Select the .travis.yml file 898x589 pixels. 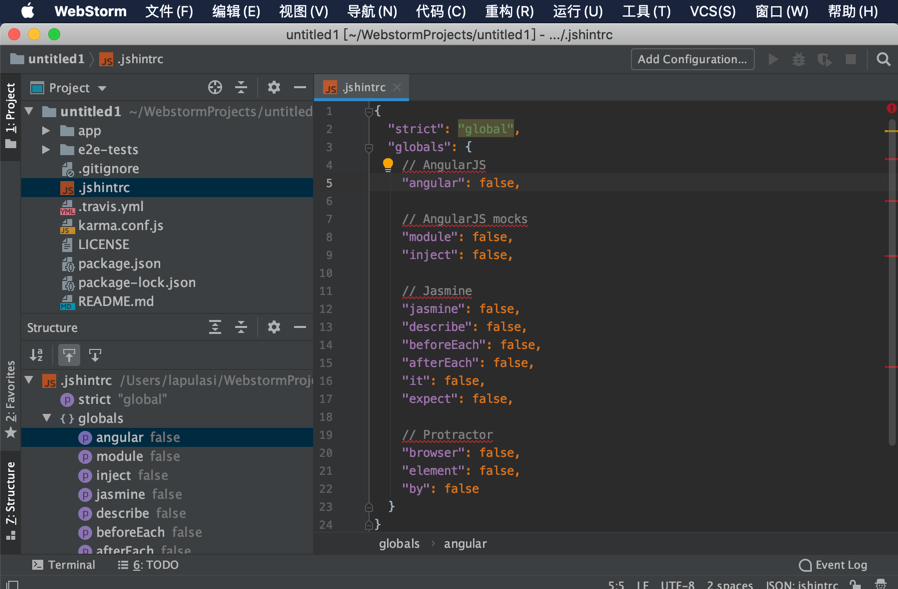pyautogui.click(x=167, y=206)
